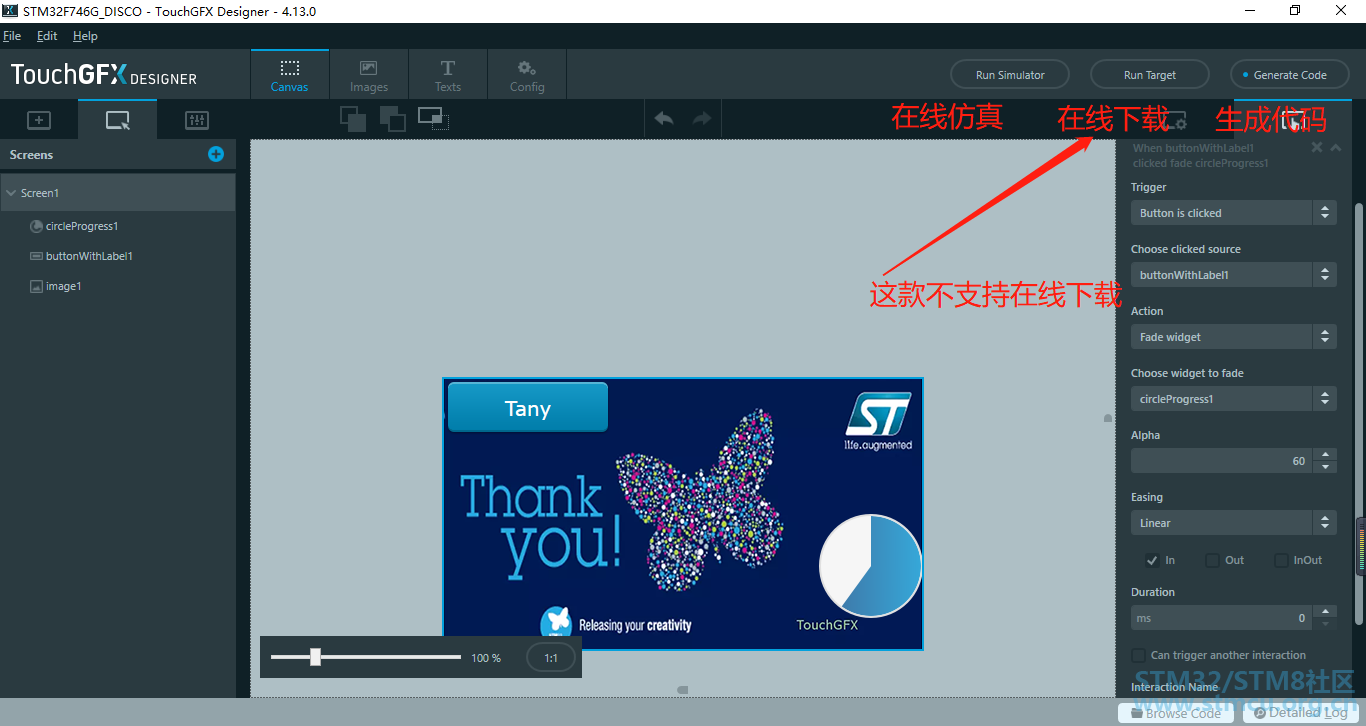Tick the Out easing checkbox

(1212, 560)
